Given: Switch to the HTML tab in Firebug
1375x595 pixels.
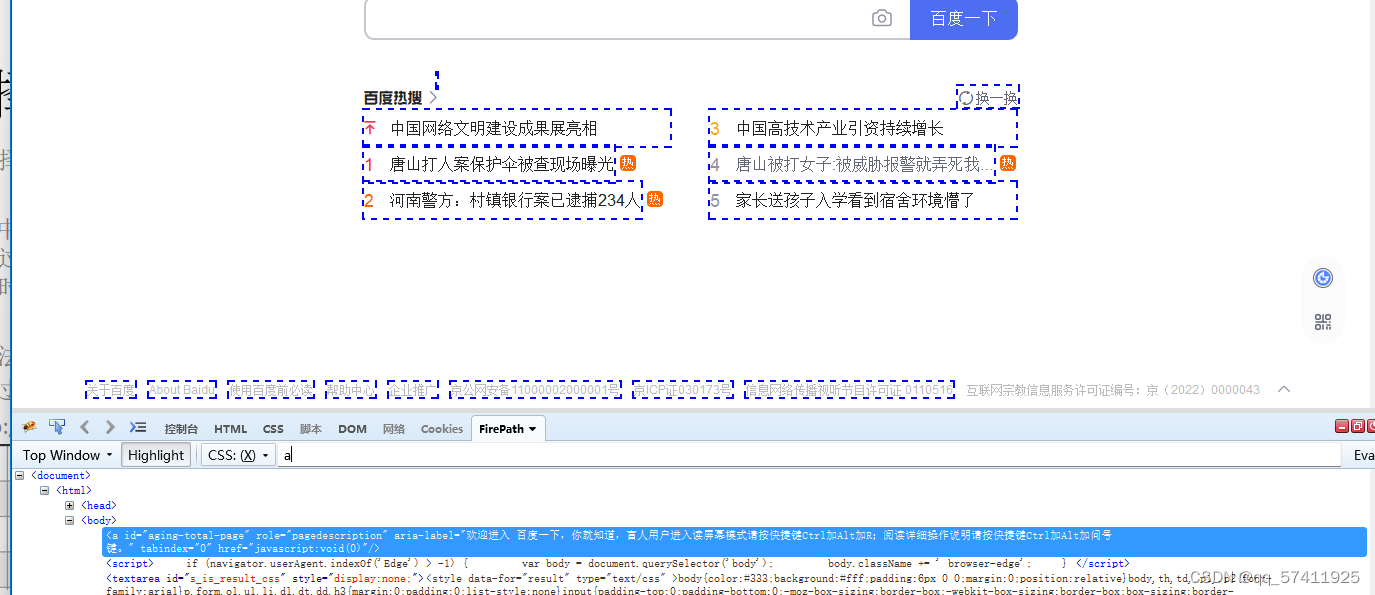Looking at the screenshot, I should click(230, 428).
